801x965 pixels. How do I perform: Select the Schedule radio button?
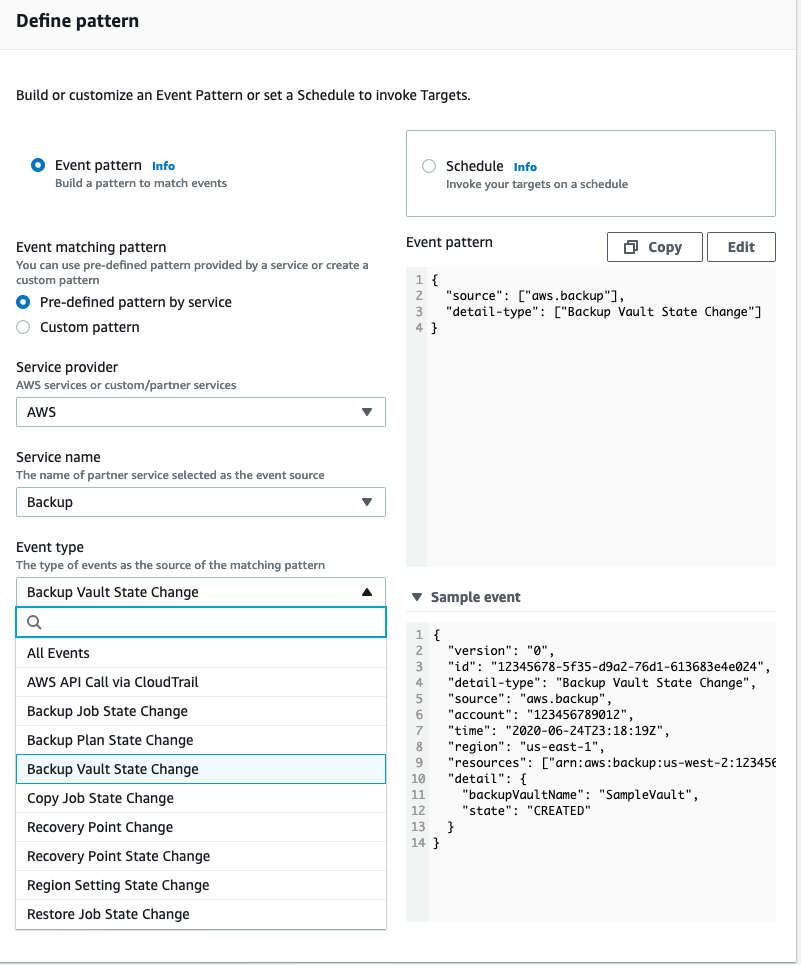(429, 166)
